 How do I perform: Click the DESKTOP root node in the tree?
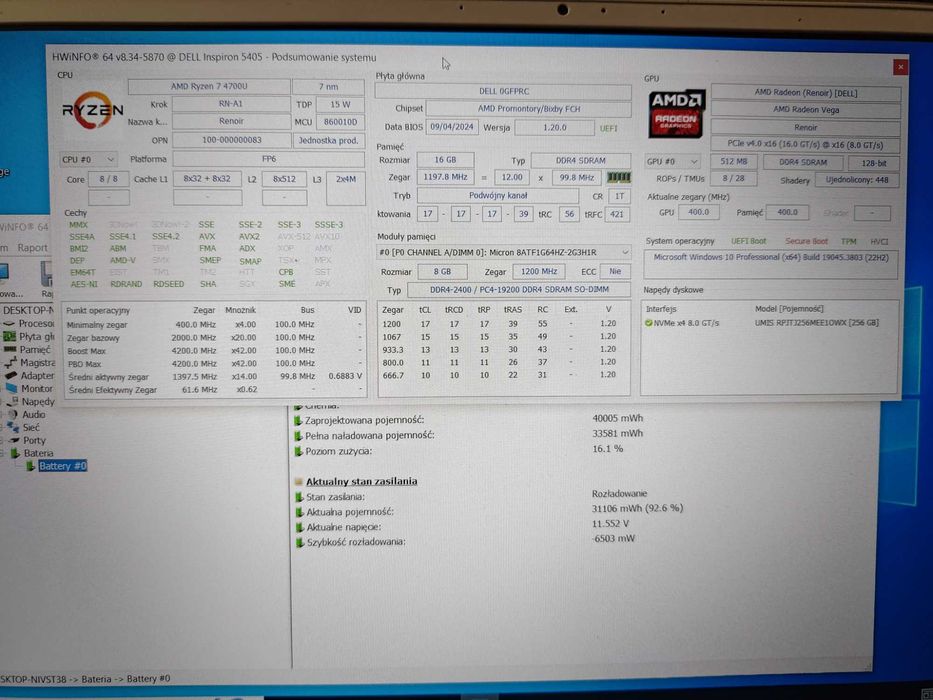[27, 310]
